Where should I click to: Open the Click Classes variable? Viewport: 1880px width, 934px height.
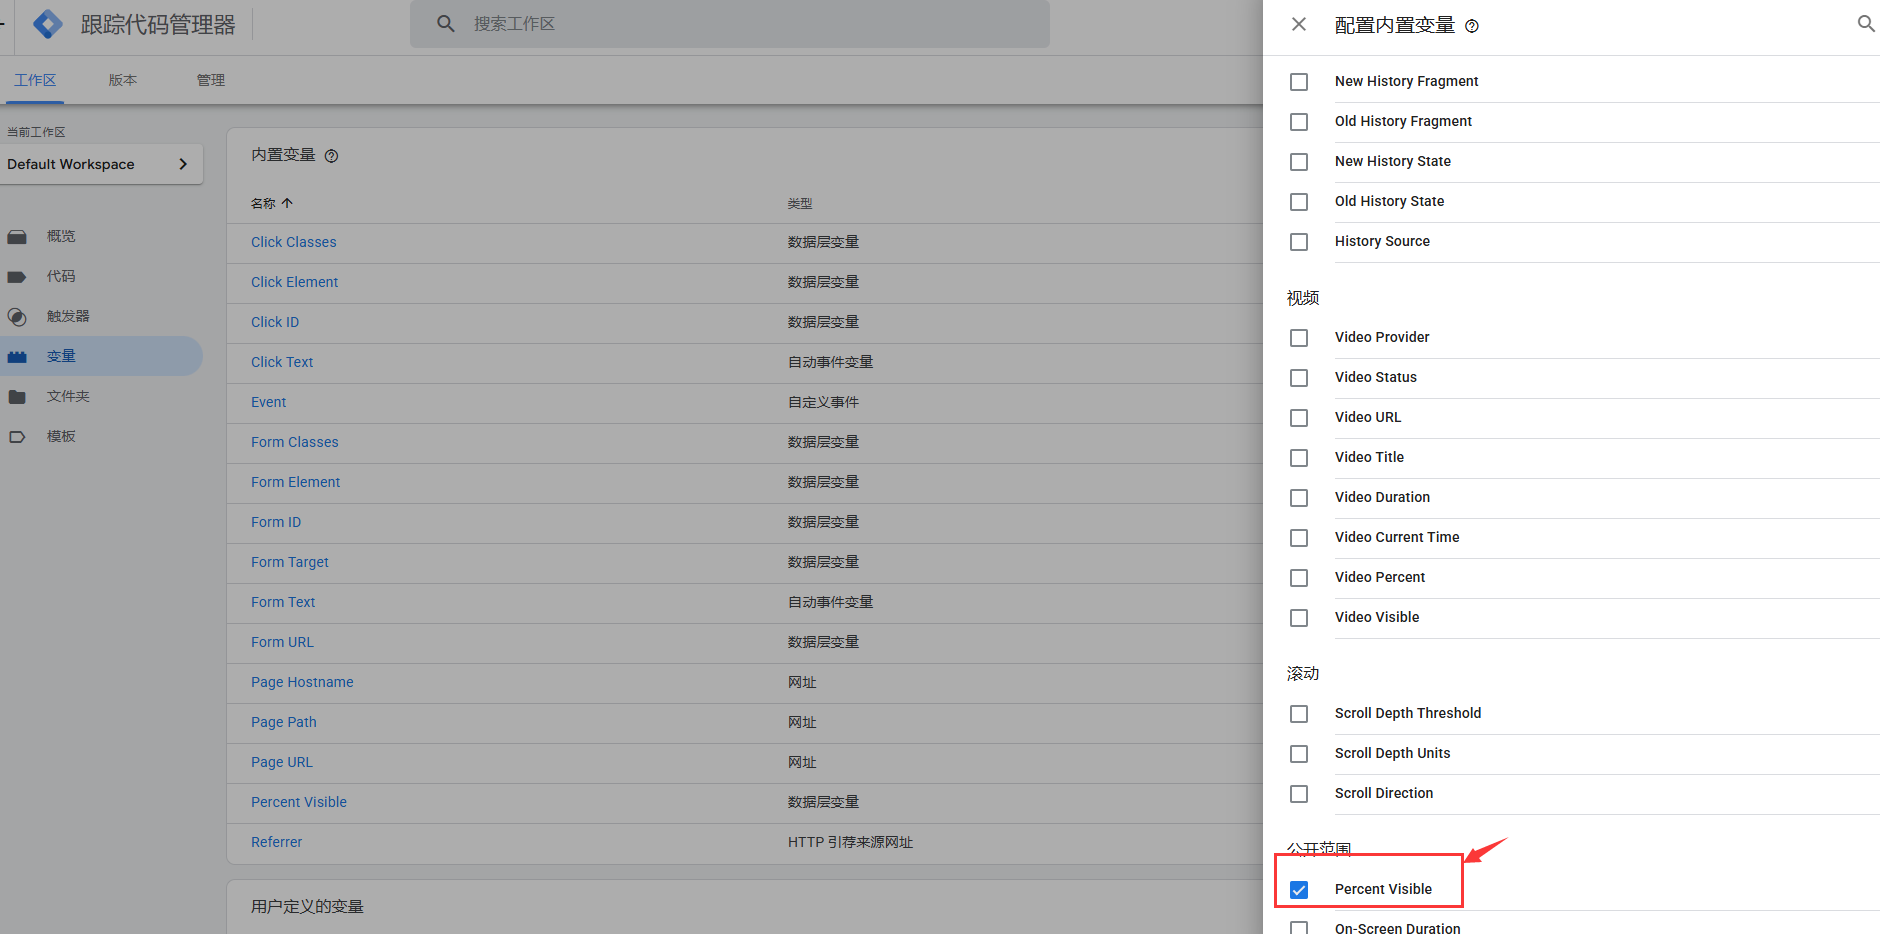(294, 242)
